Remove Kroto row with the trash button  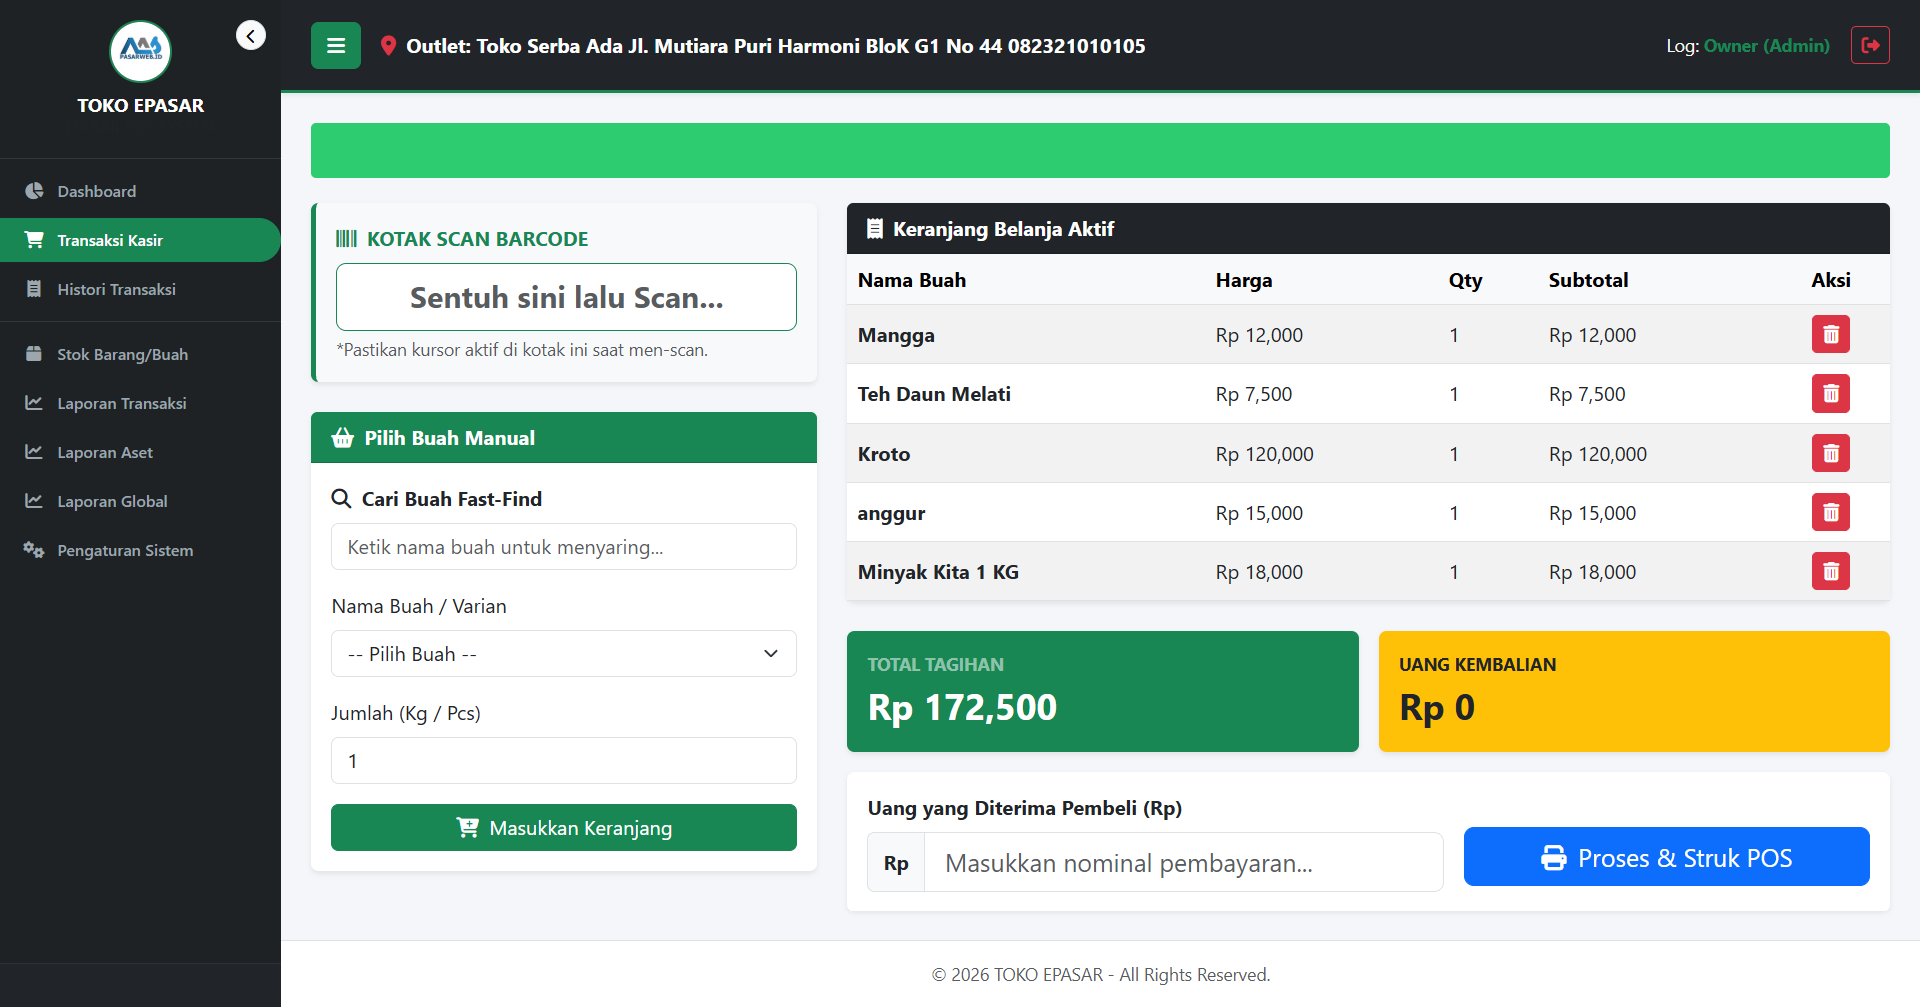coord(1831,453)
